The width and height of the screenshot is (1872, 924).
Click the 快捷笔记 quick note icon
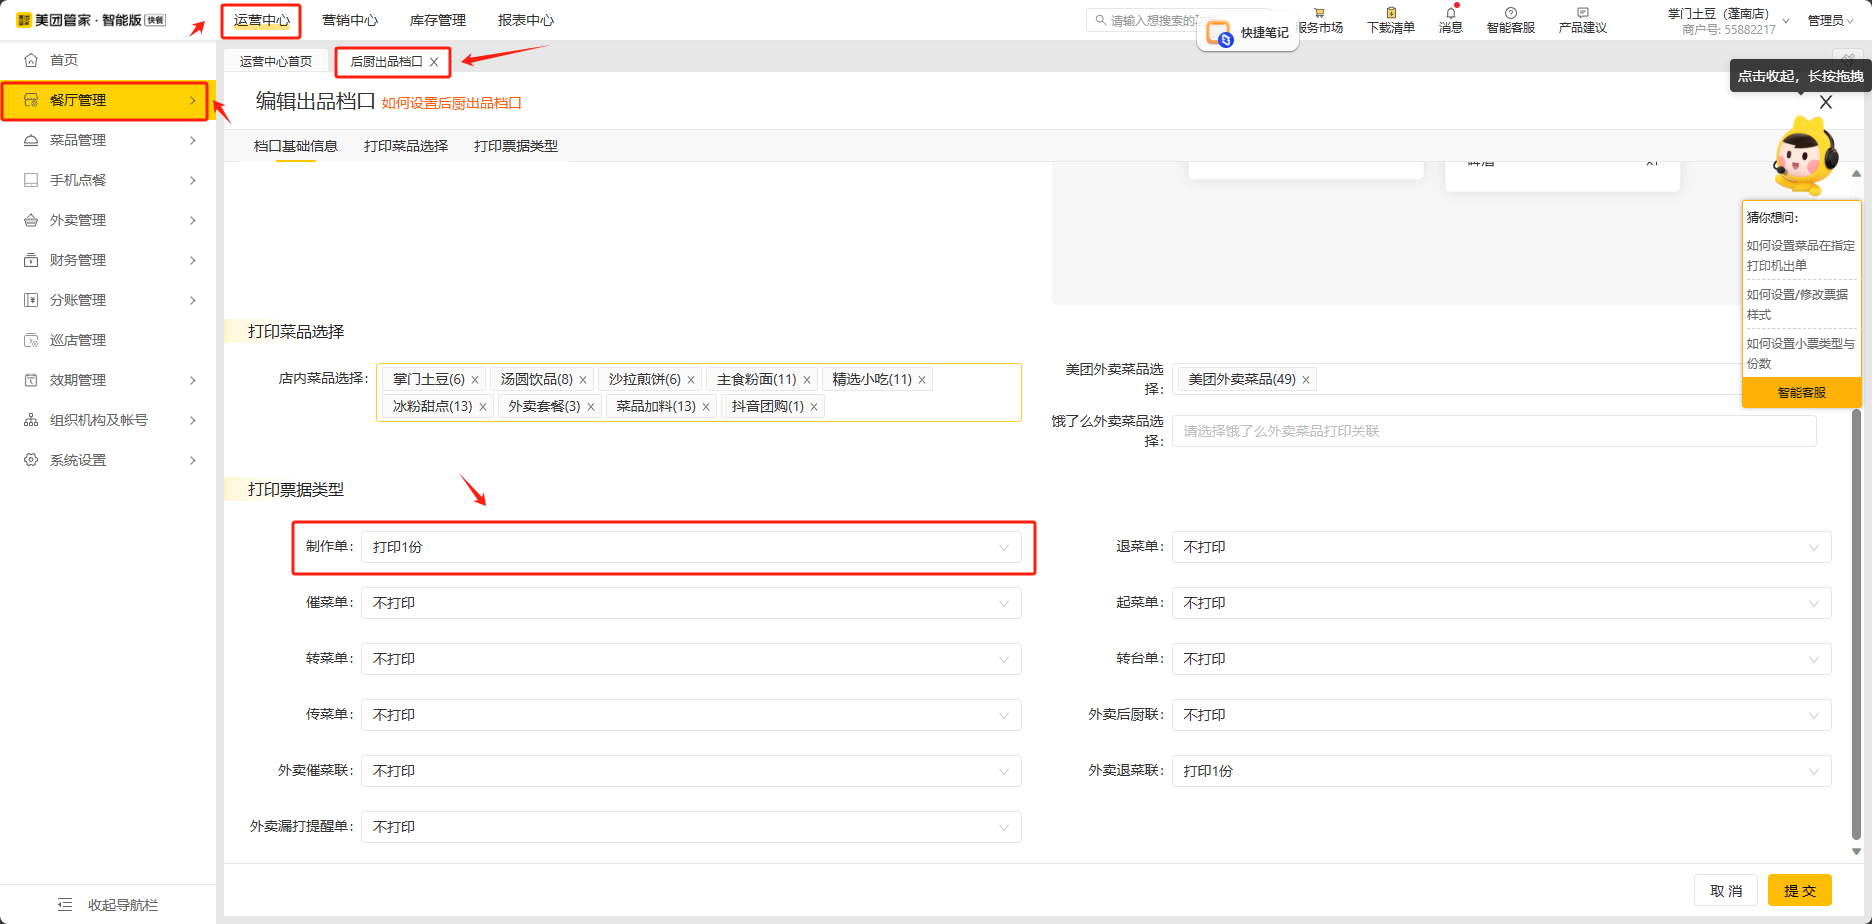point(1219,33)
